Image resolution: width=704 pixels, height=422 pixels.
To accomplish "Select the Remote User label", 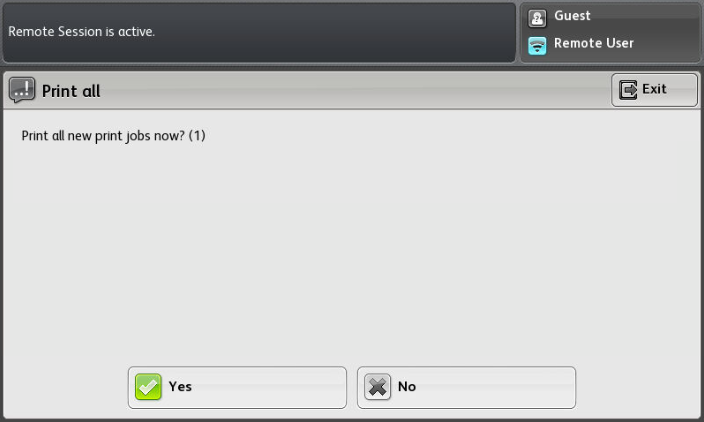I will [x=594, y=43].
